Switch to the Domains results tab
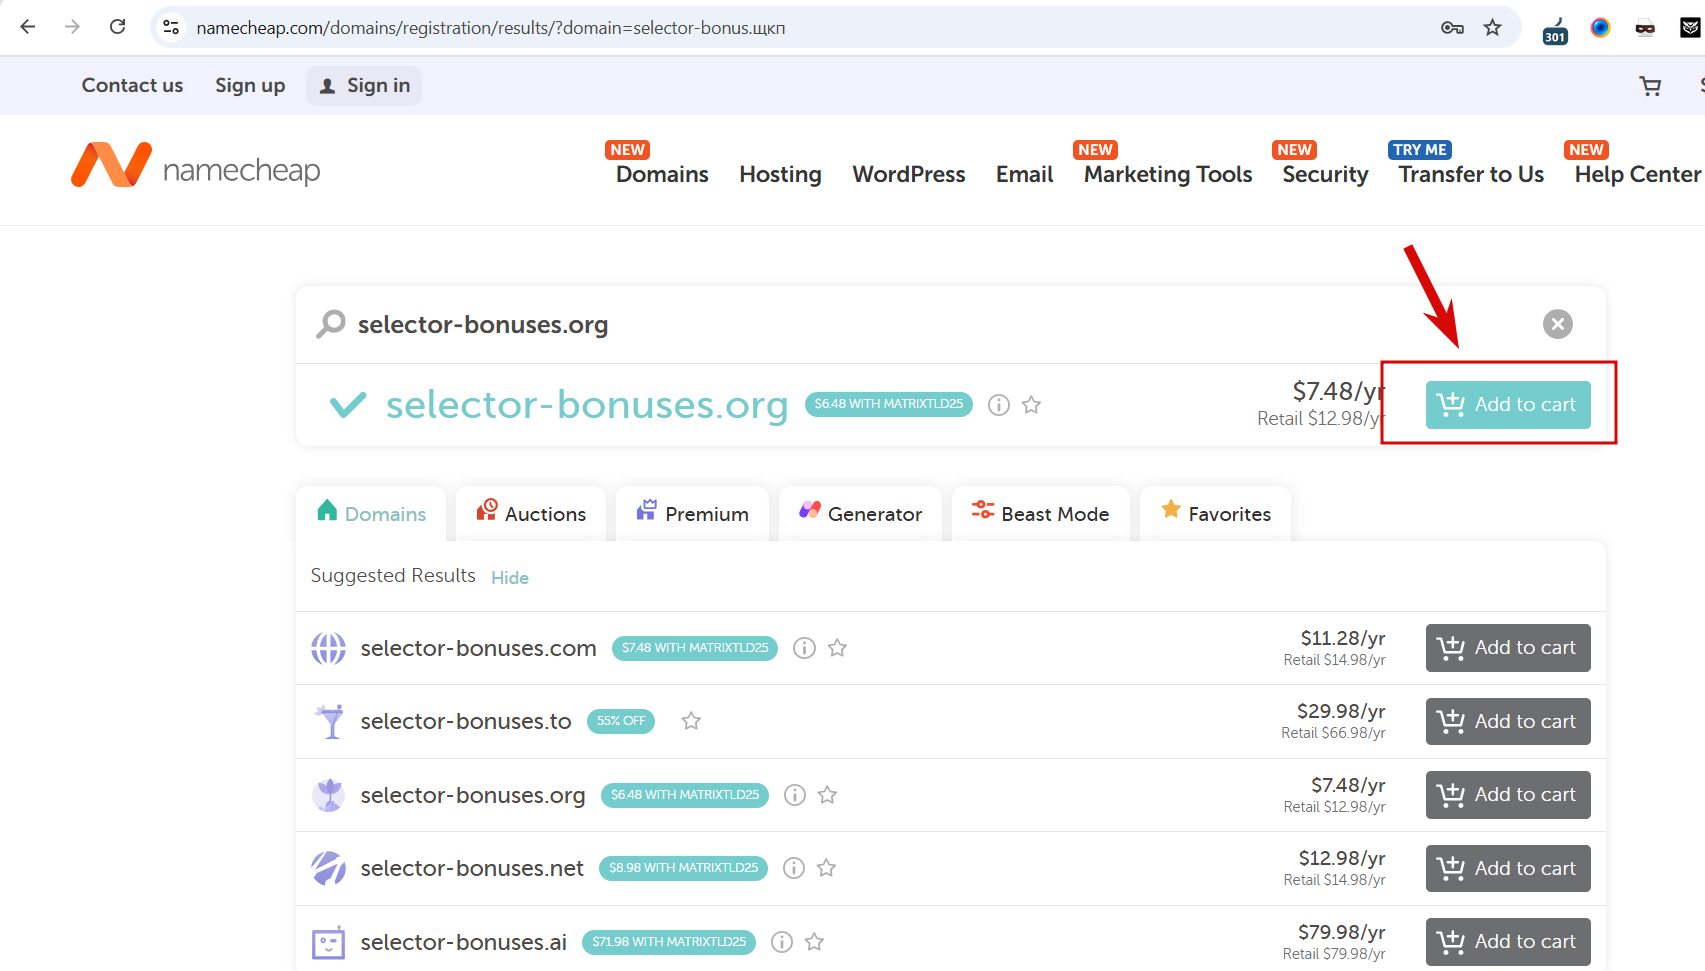 [371, 514]
